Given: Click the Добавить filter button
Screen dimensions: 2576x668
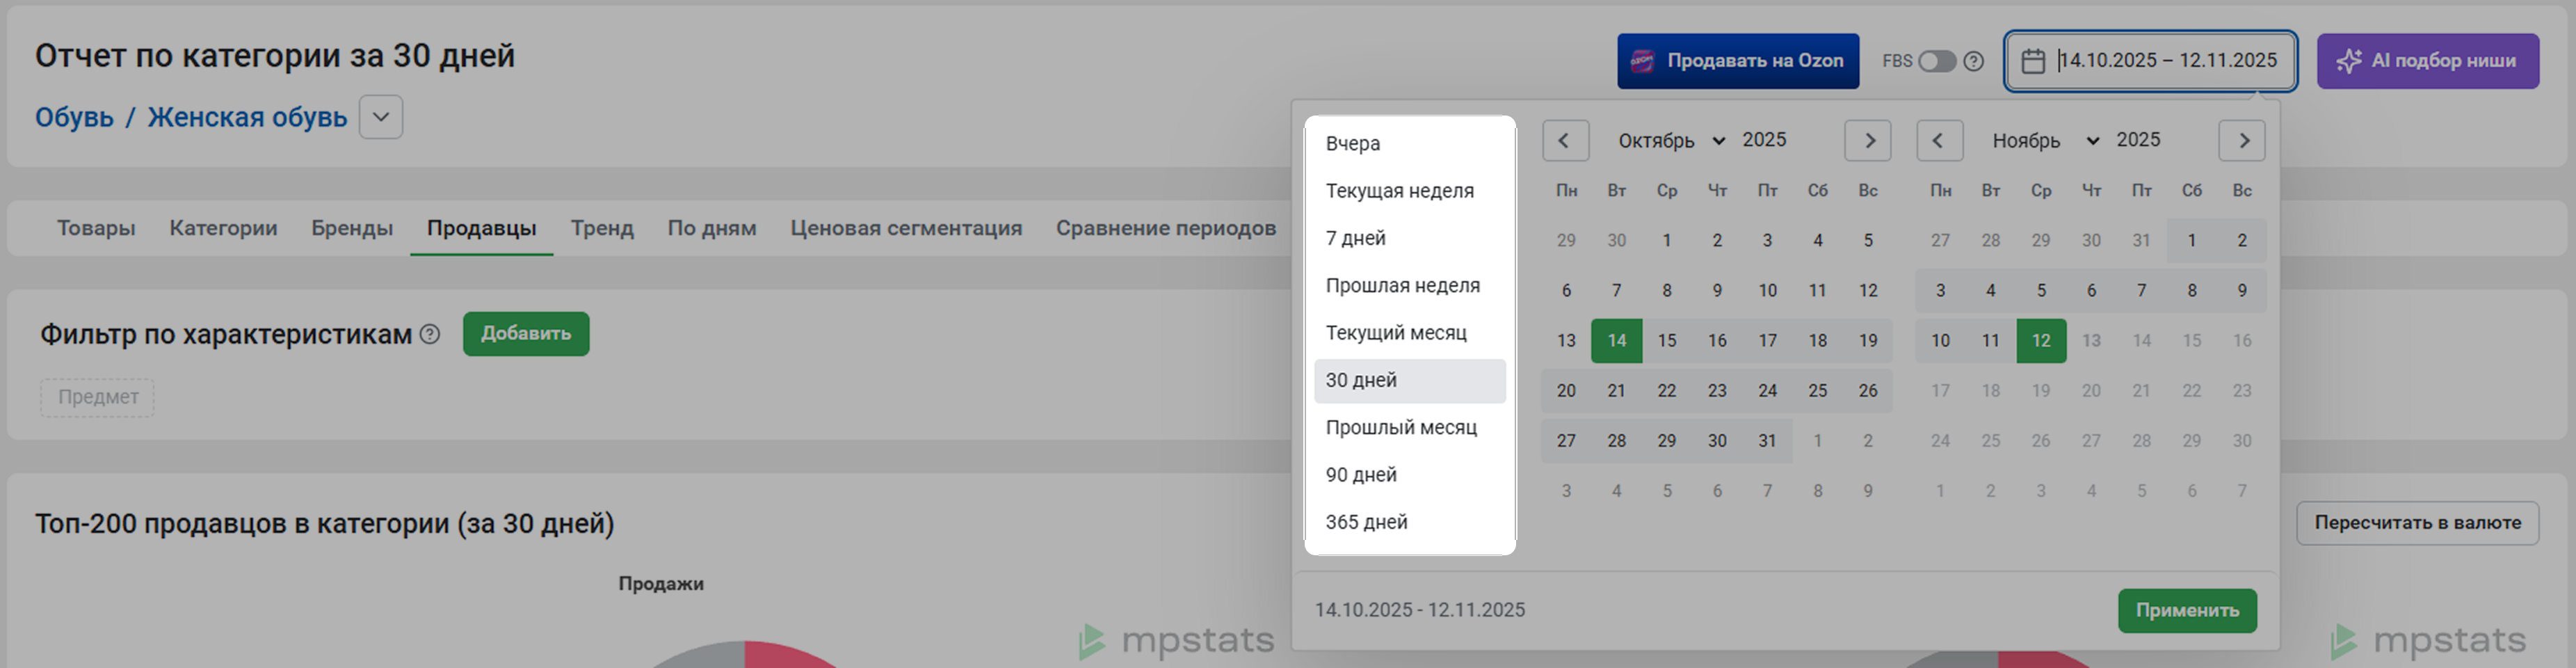Looking at the screenshot, I should click(x=526, y=334).
